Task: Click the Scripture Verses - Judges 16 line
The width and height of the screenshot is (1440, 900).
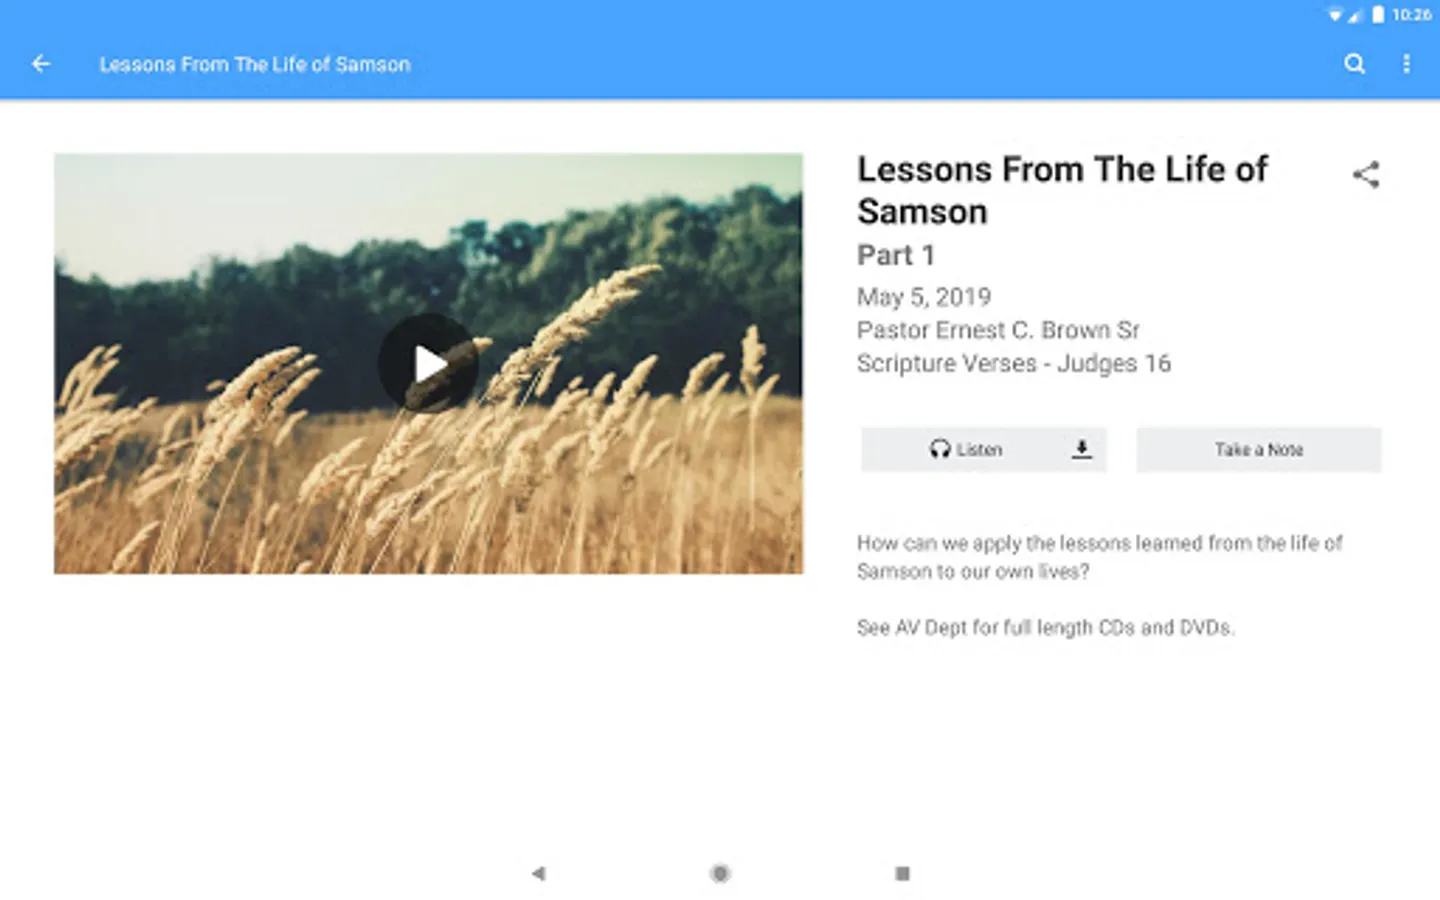Action: 1013,363
